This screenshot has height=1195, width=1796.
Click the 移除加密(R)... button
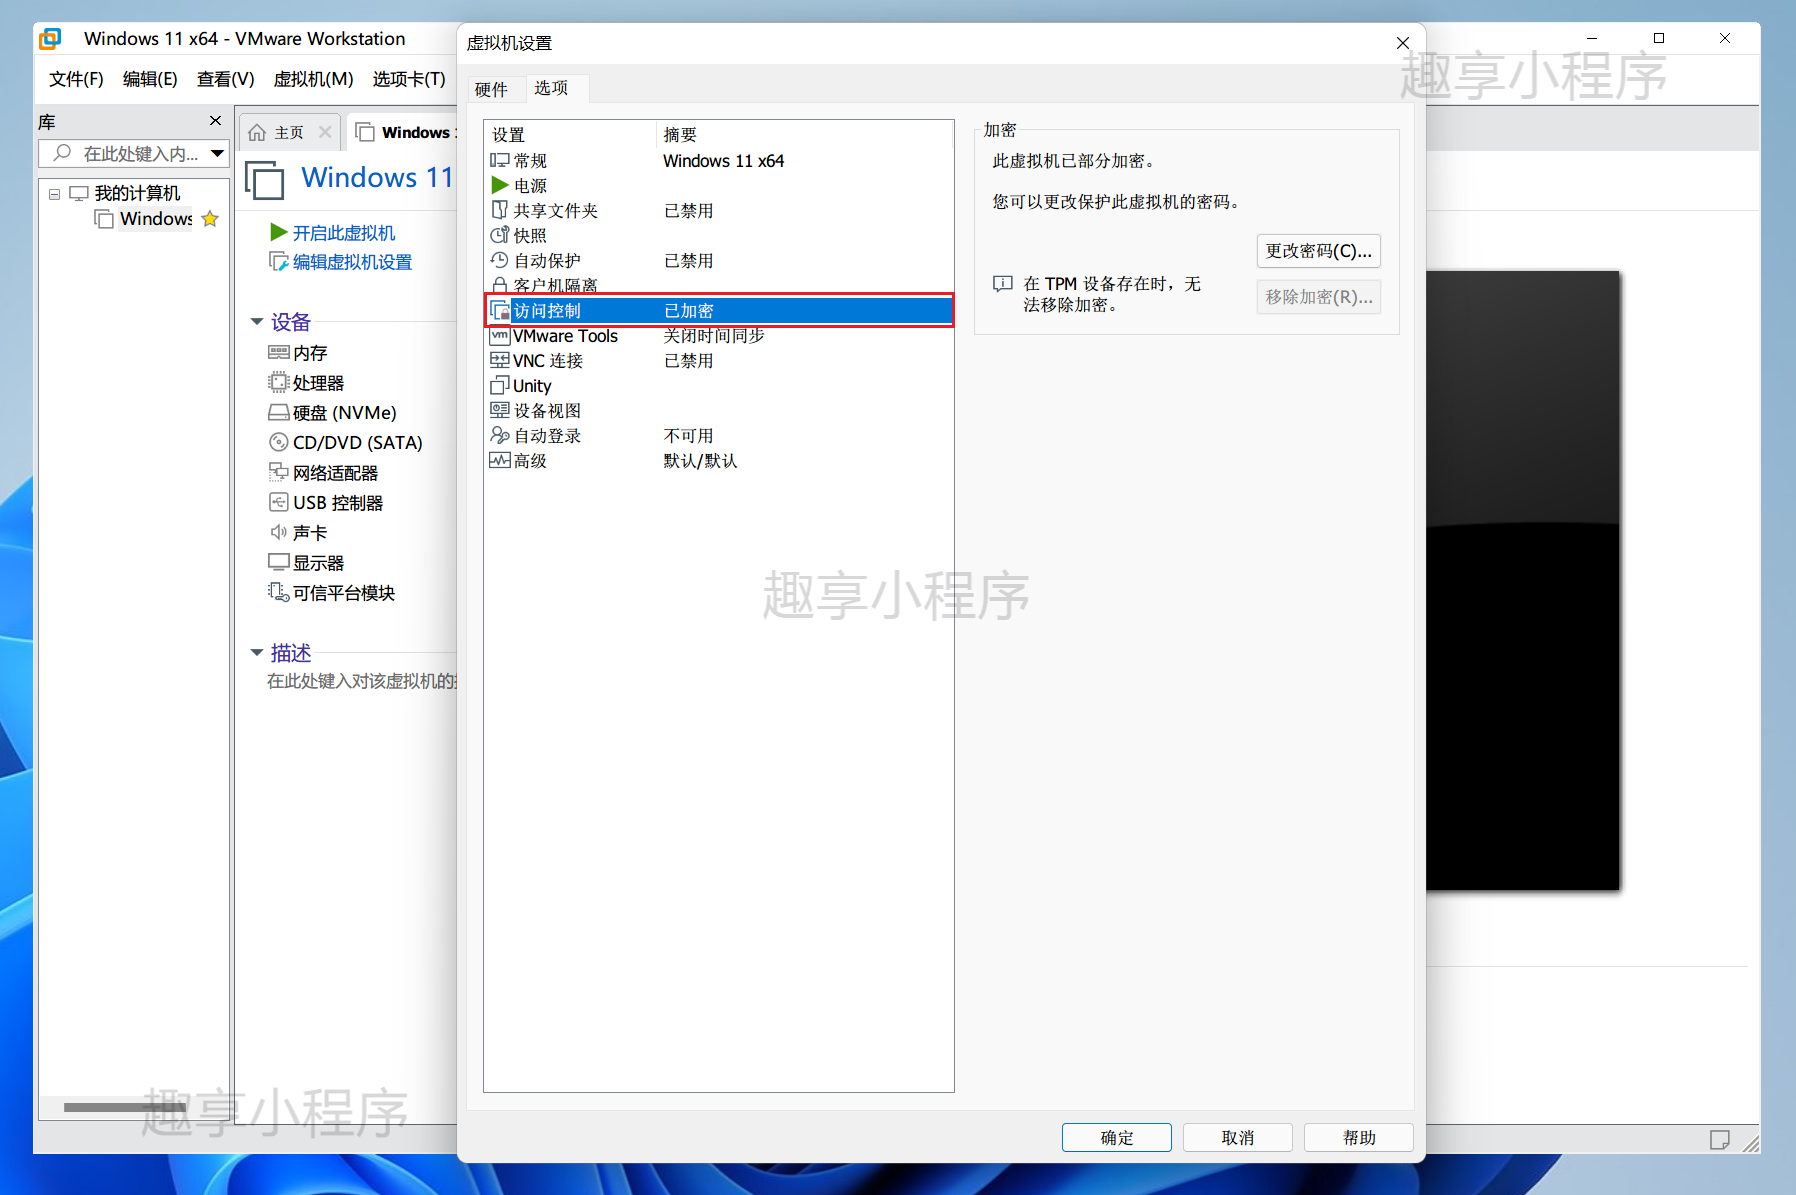(1318, 297)
